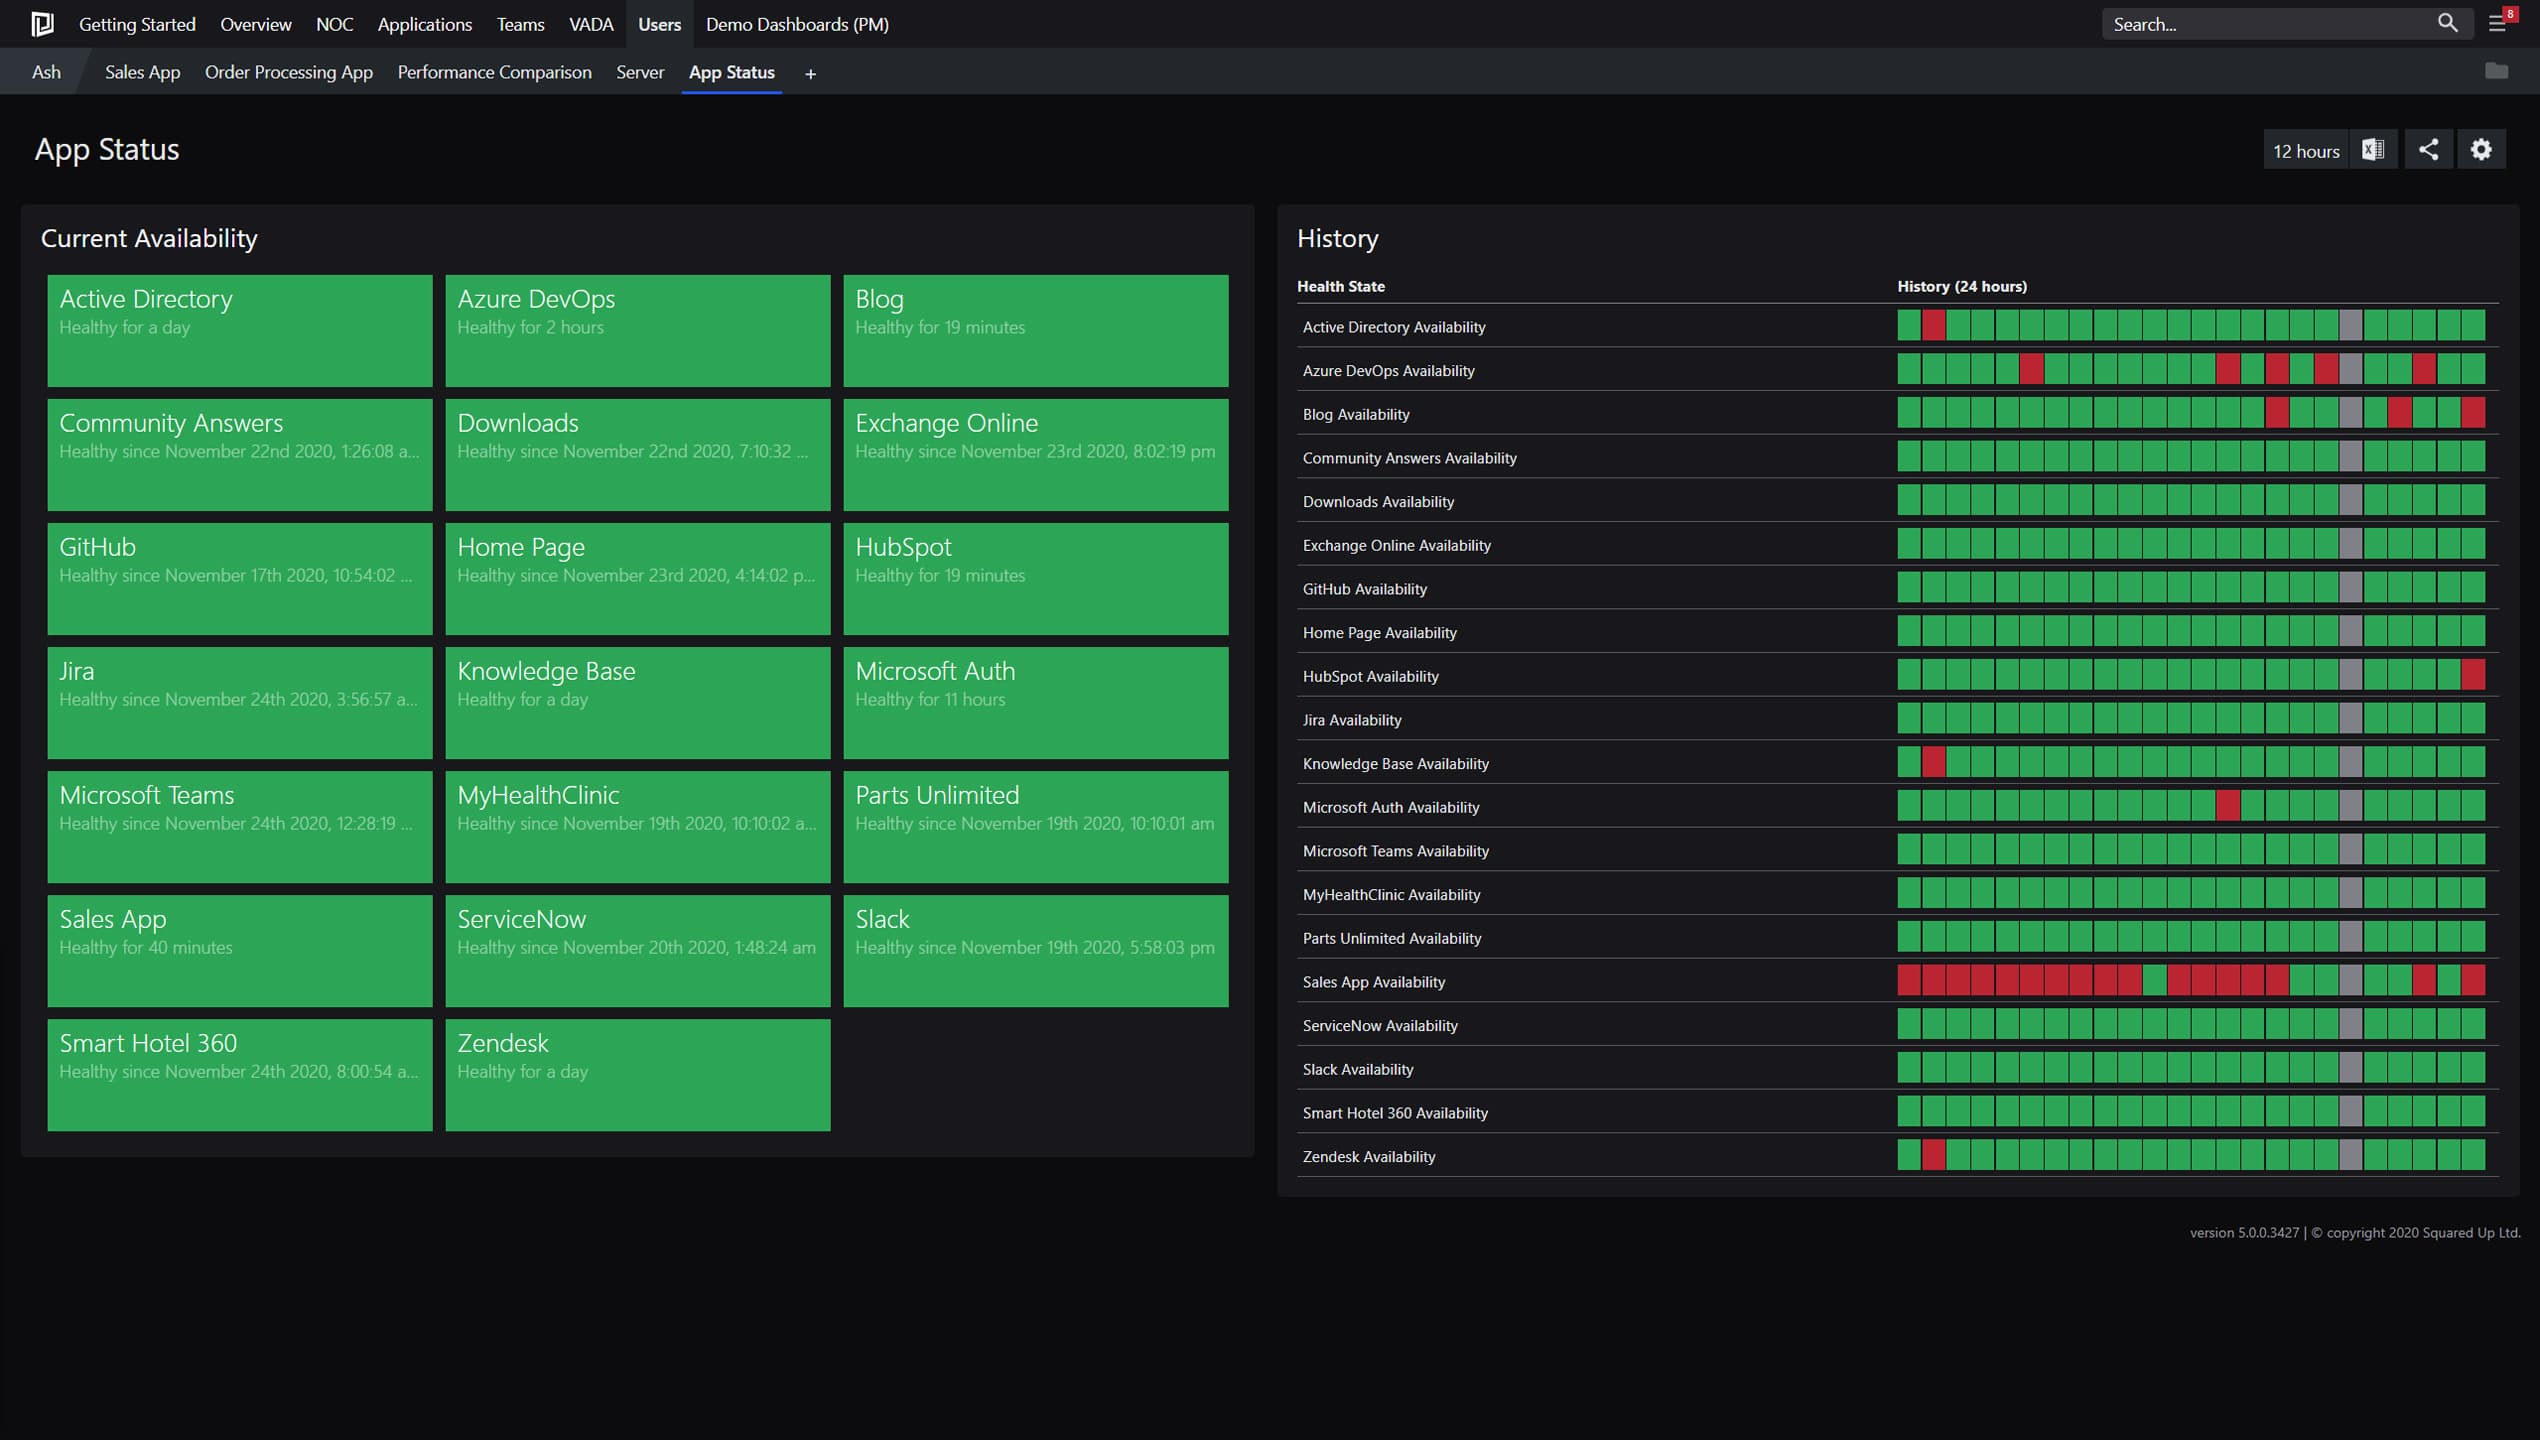The width and height of the screenshot is (2540, 1440).
Task: Click the History (24 hours) column header
Action: coord(1962,286)
